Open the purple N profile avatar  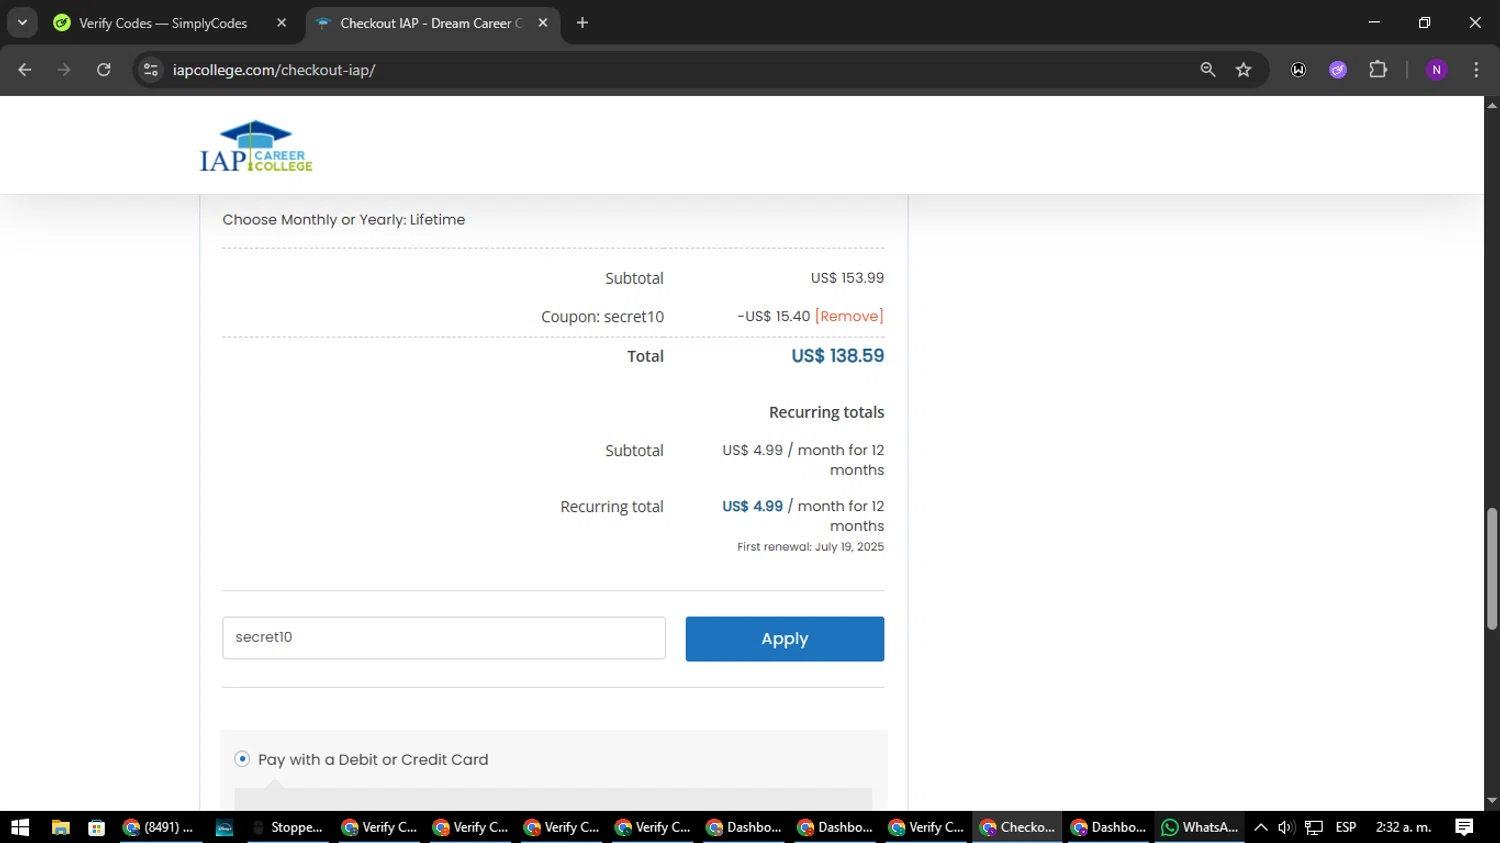[1437, 70]
